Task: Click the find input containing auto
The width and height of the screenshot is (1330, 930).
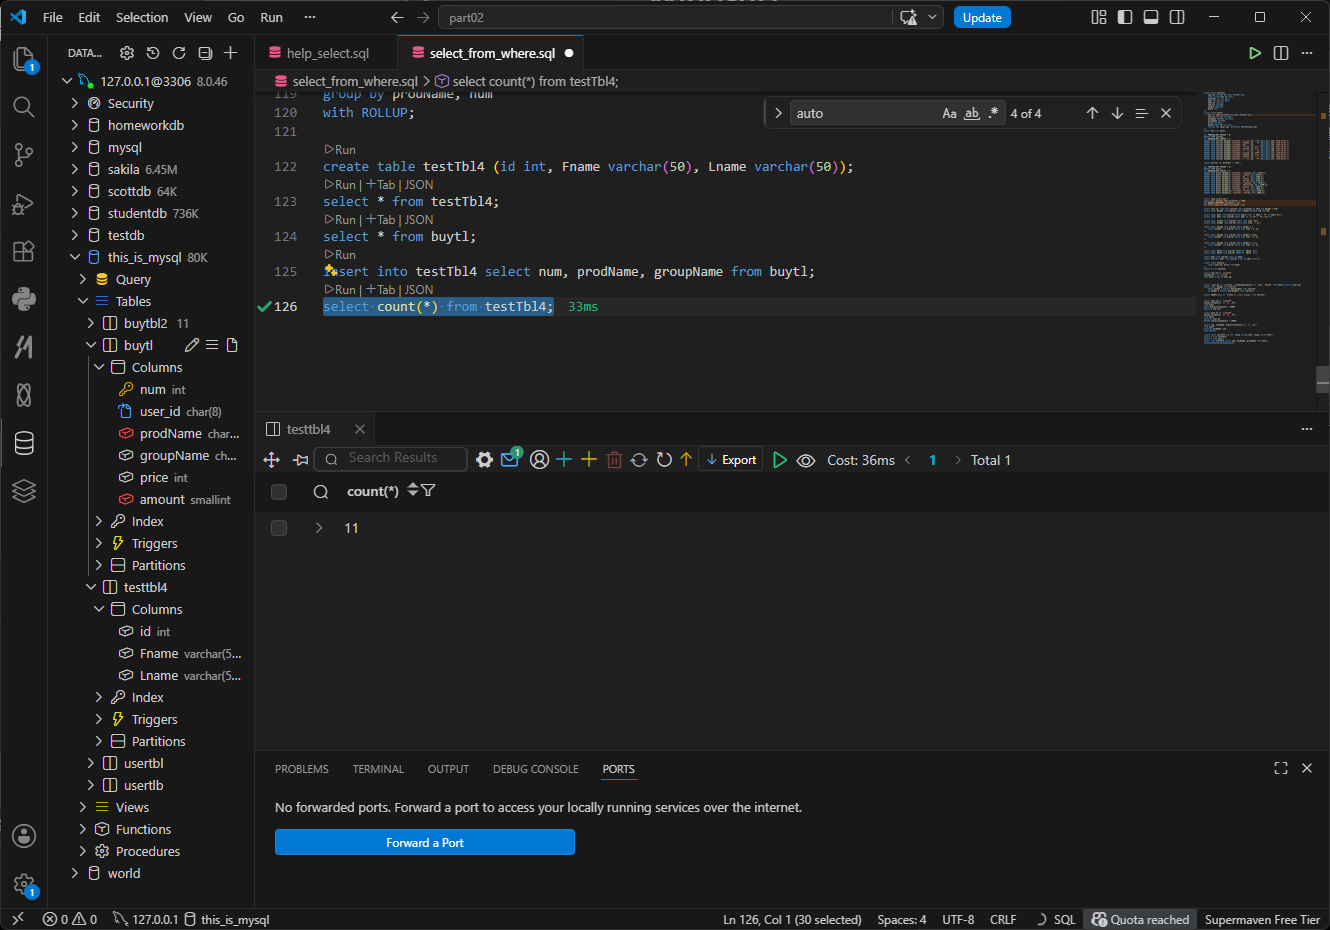Action: point(865,113)
